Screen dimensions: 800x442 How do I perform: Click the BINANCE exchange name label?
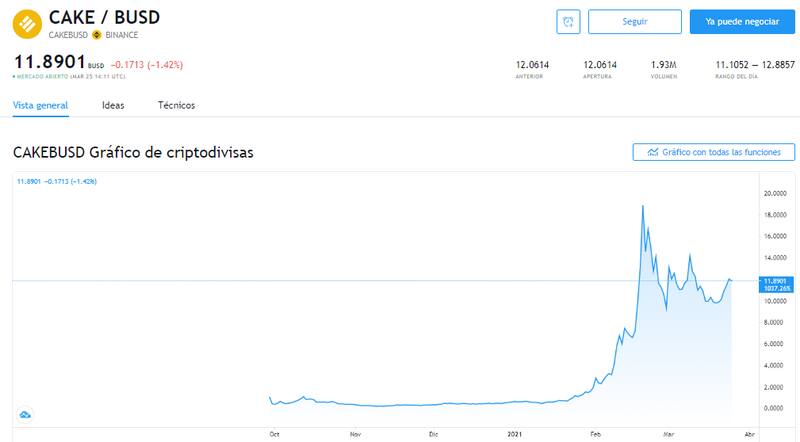click(123, 34)
